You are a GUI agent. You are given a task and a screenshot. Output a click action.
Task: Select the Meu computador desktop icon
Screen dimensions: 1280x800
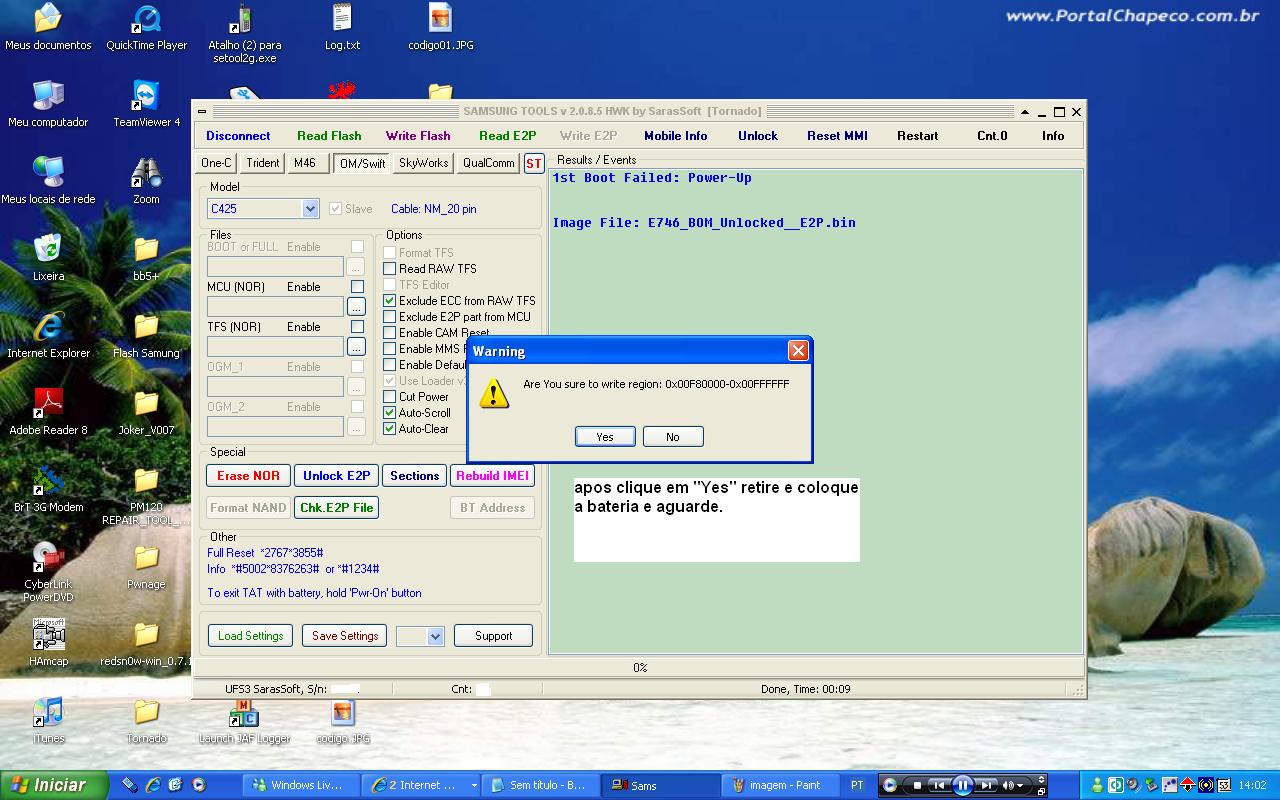pyautogui.click(x=48, y=104)
